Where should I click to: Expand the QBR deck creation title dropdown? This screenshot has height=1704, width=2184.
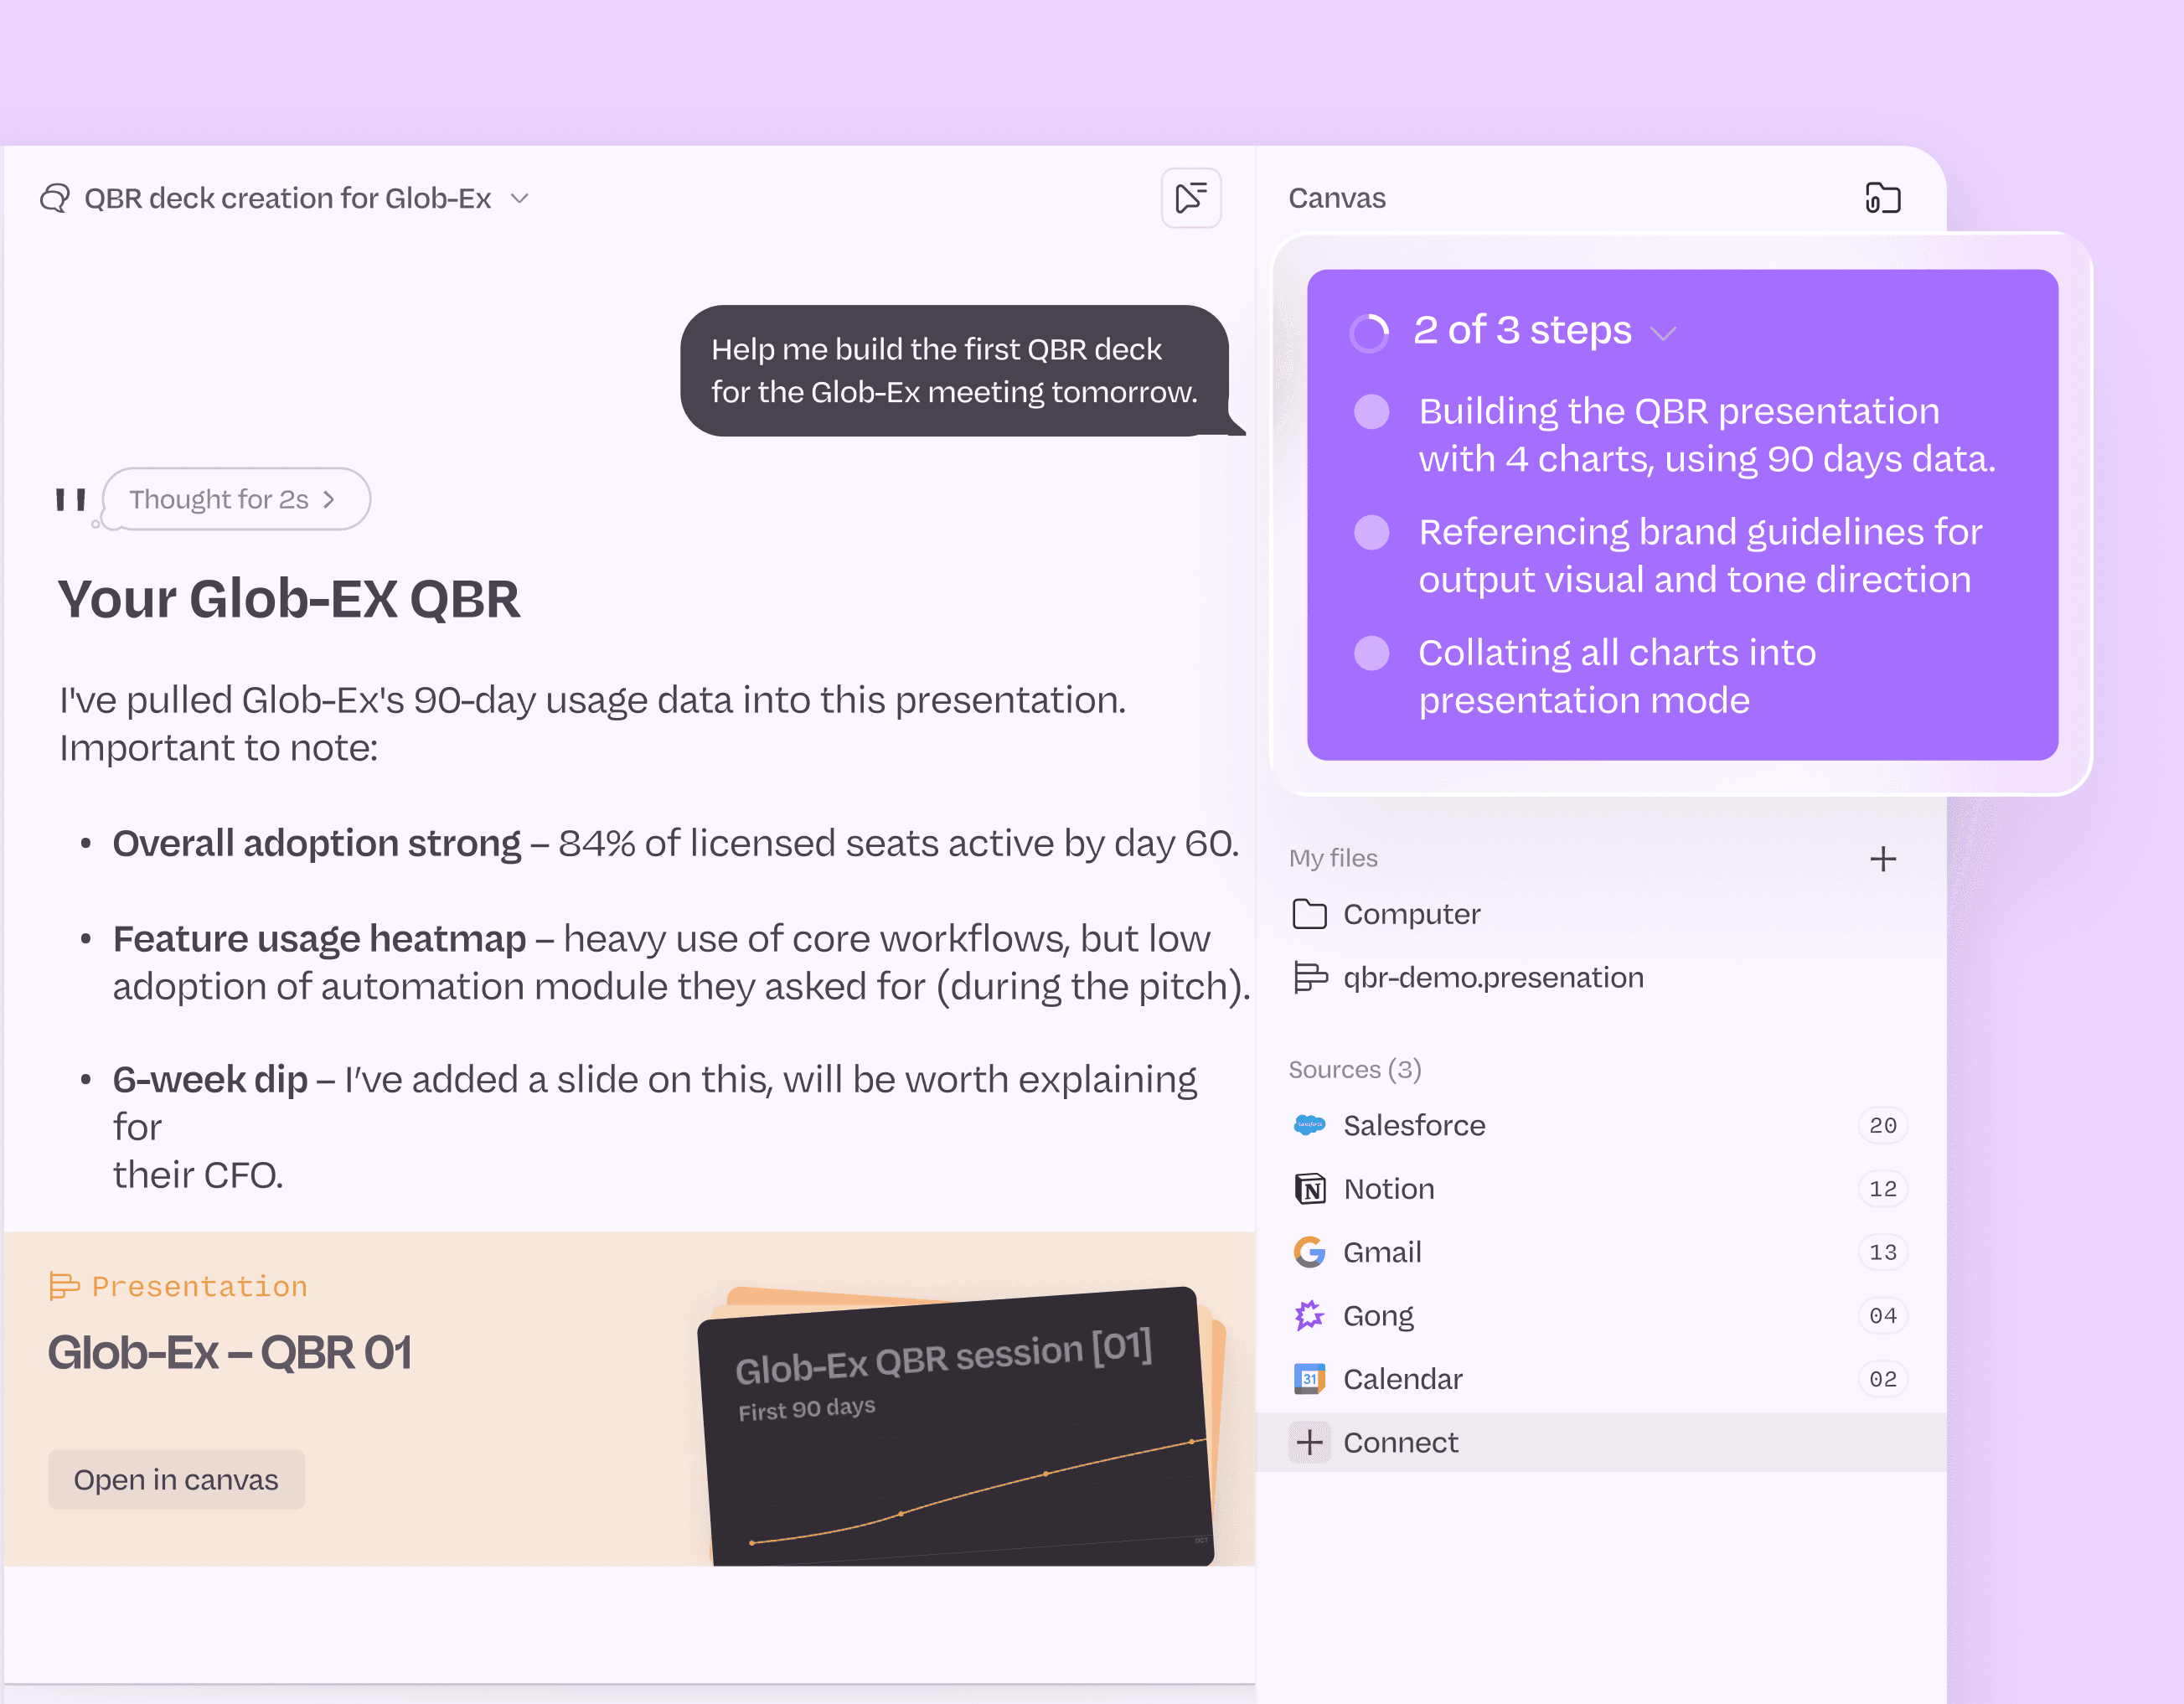tap(520, 199)
